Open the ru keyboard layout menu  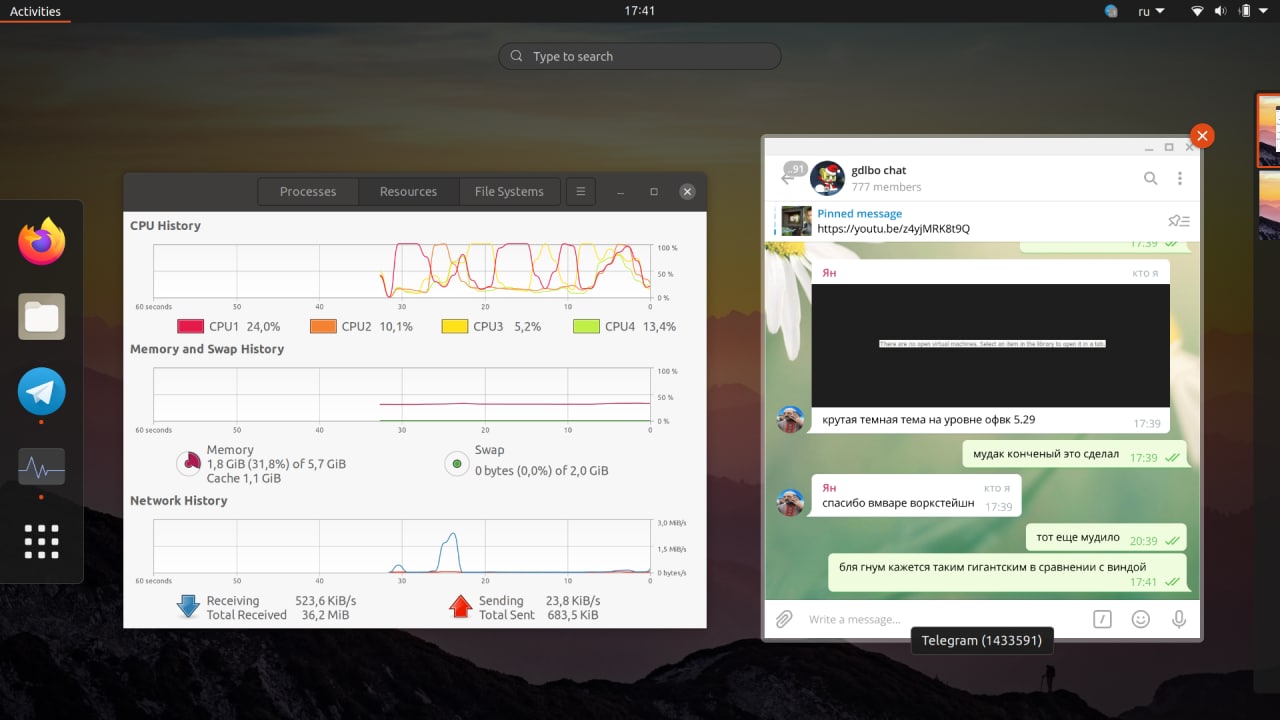pyautogui.click(x=1151, y=11)
